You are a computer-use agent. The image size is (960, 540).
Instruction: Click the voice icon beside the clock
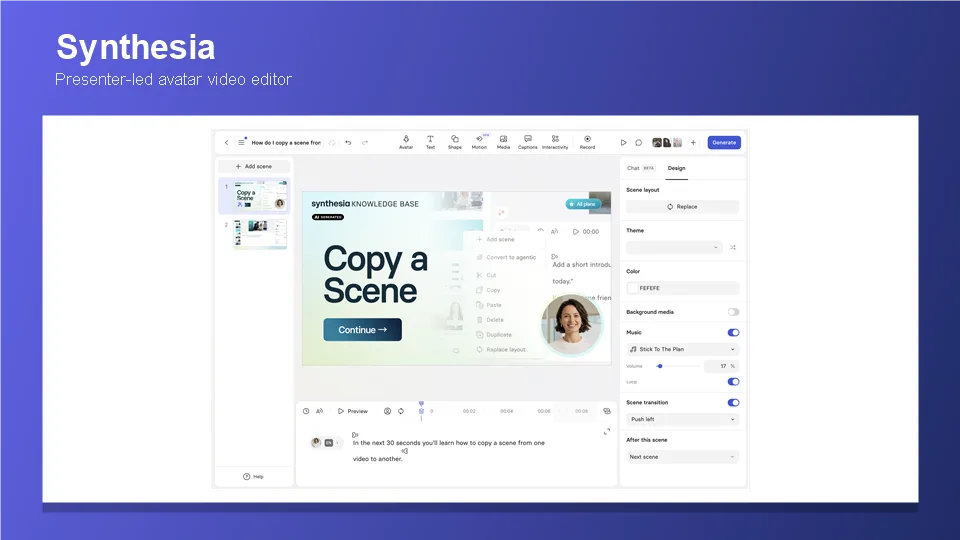(319, 411)
